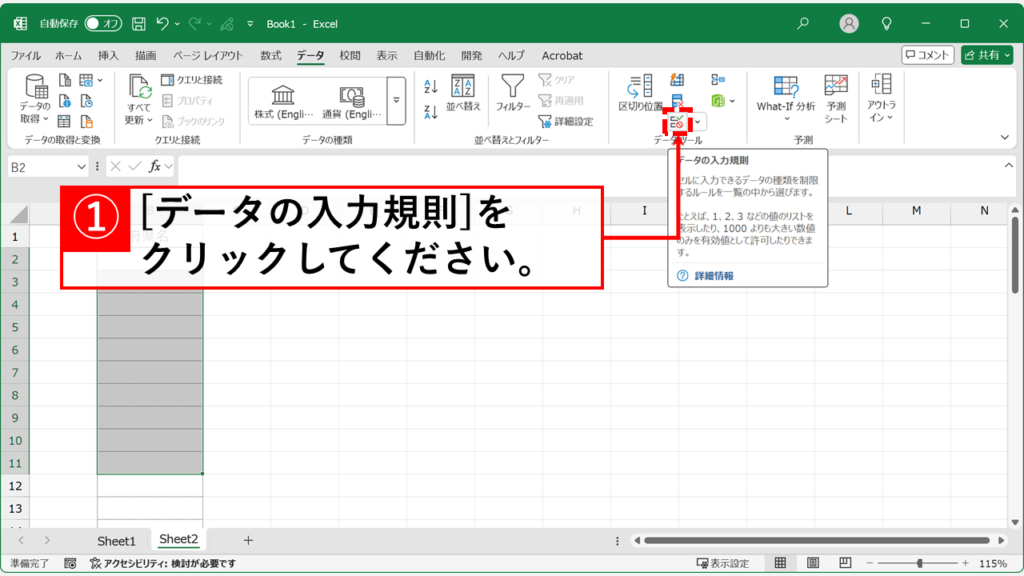
Task: Select the Currencies (通貨) data type
Action: coord(351,101)
